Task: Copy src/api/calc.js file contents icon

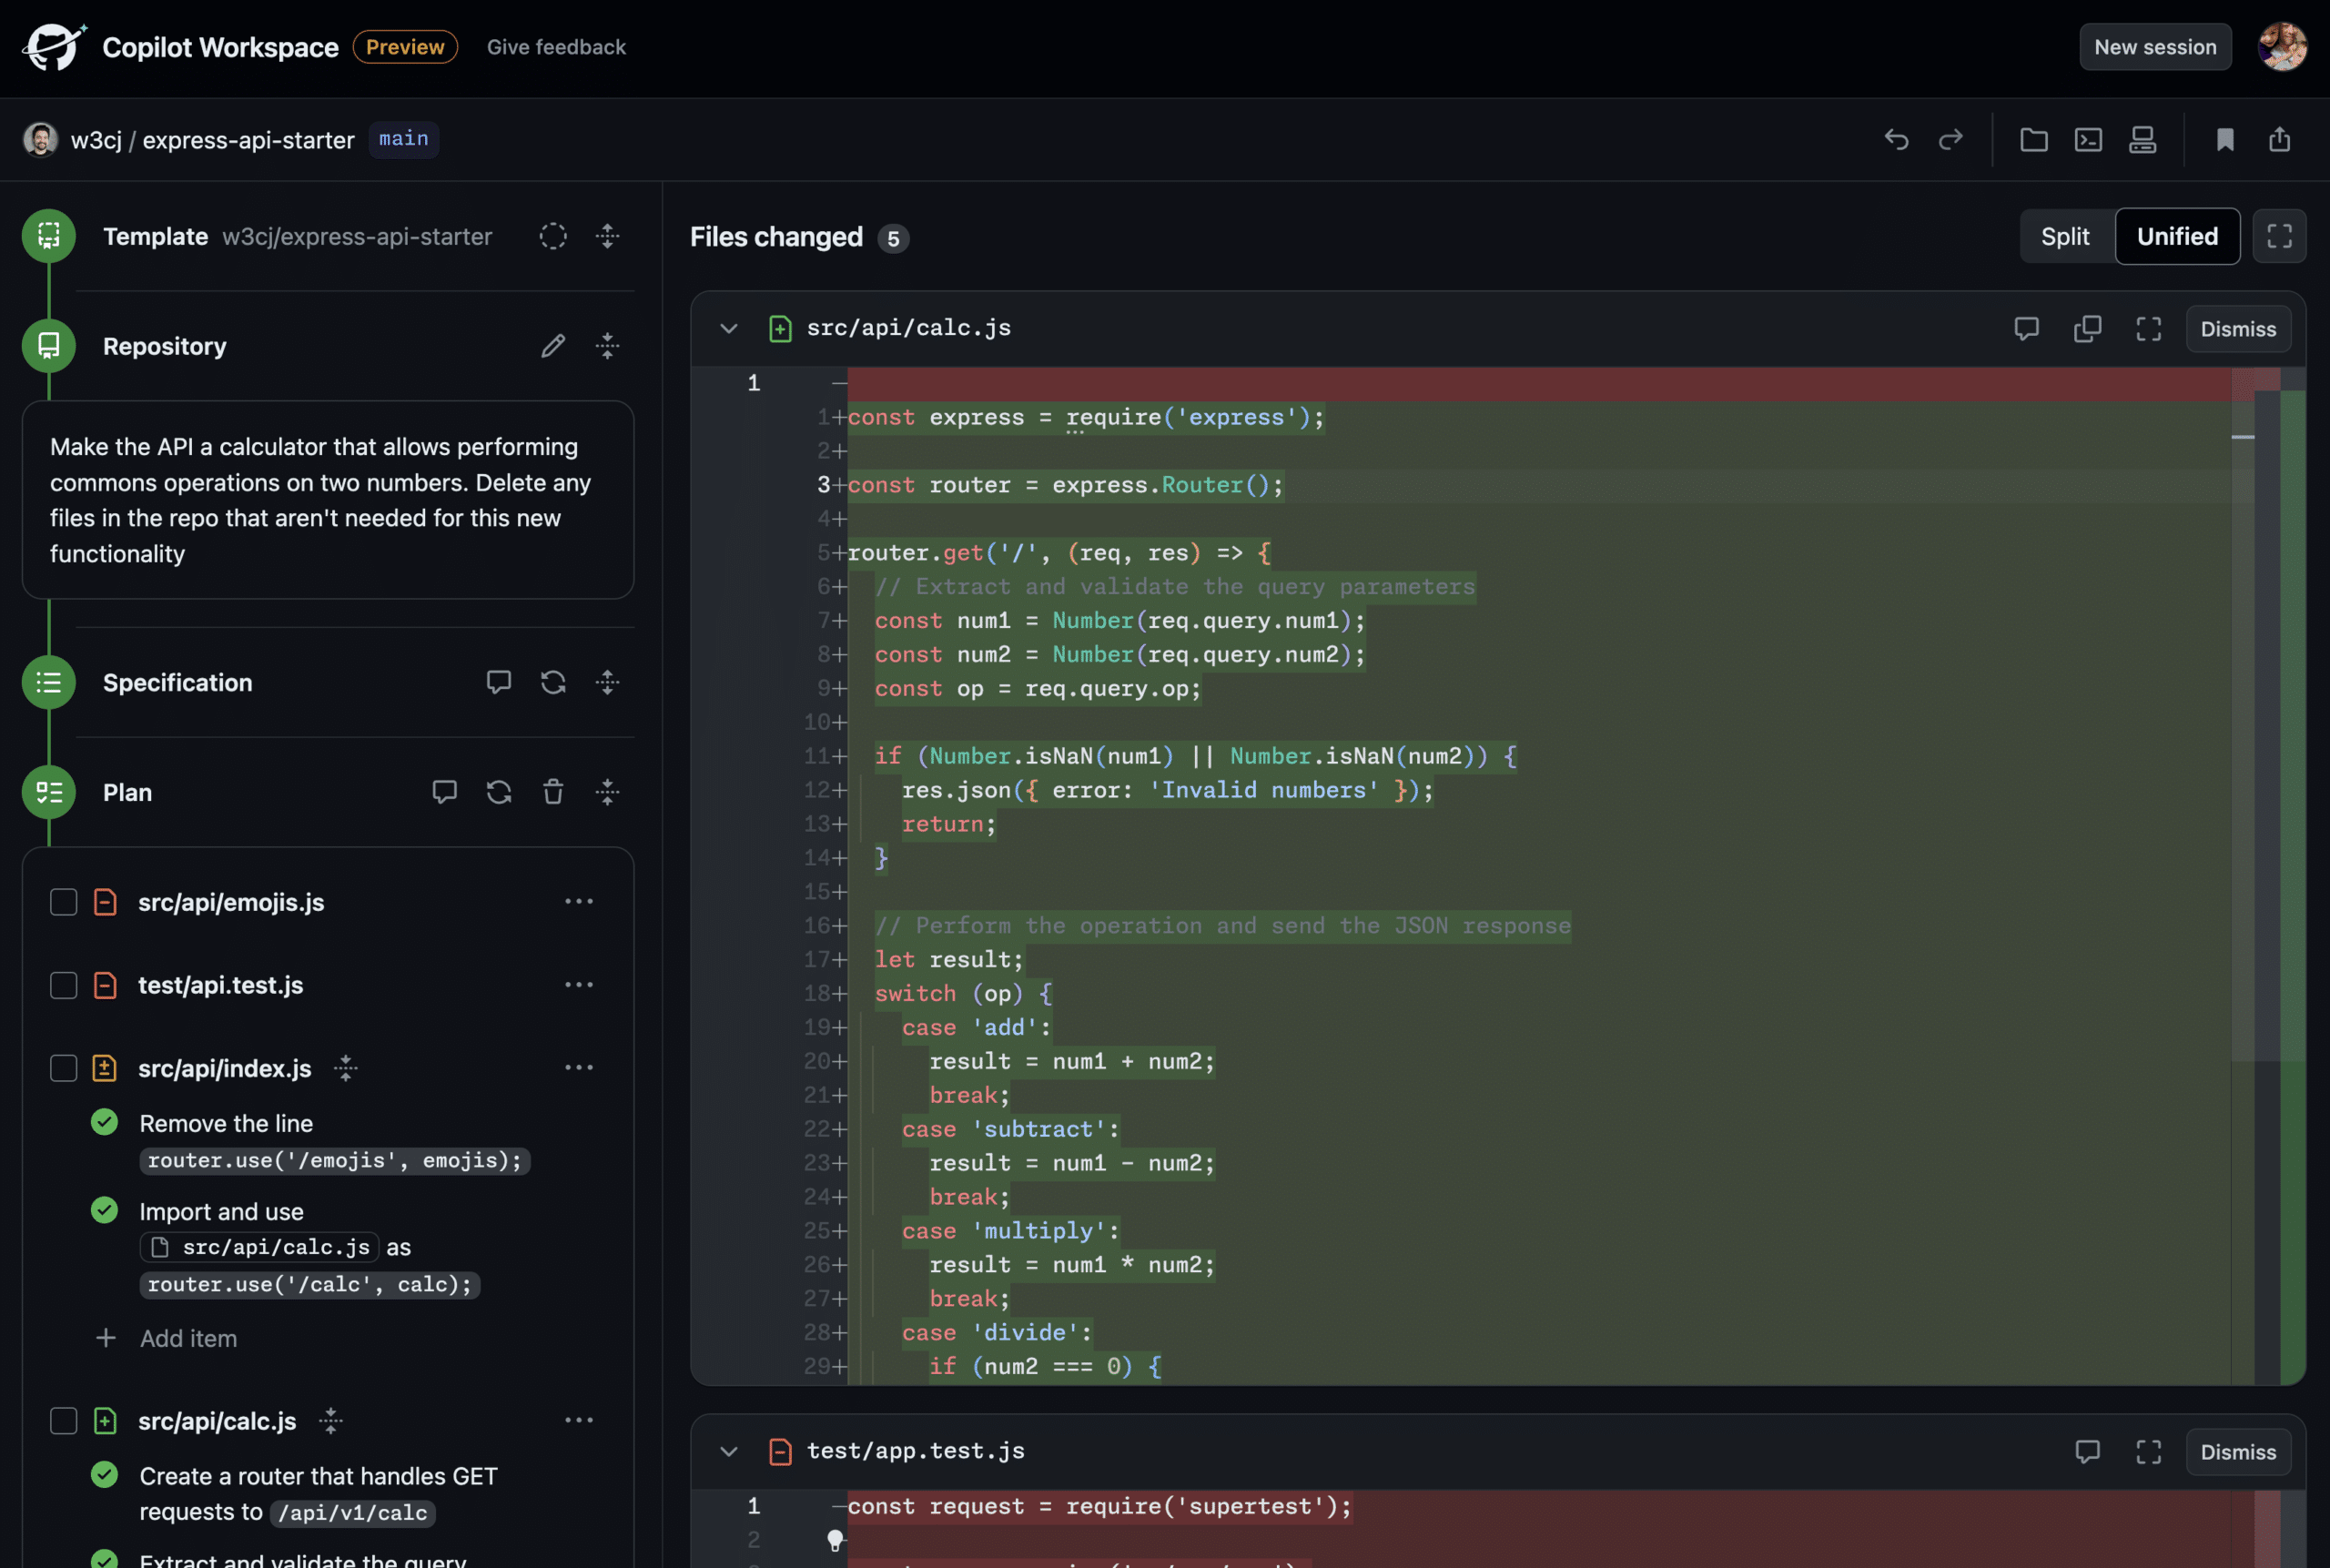Action: click(2087, 329)
